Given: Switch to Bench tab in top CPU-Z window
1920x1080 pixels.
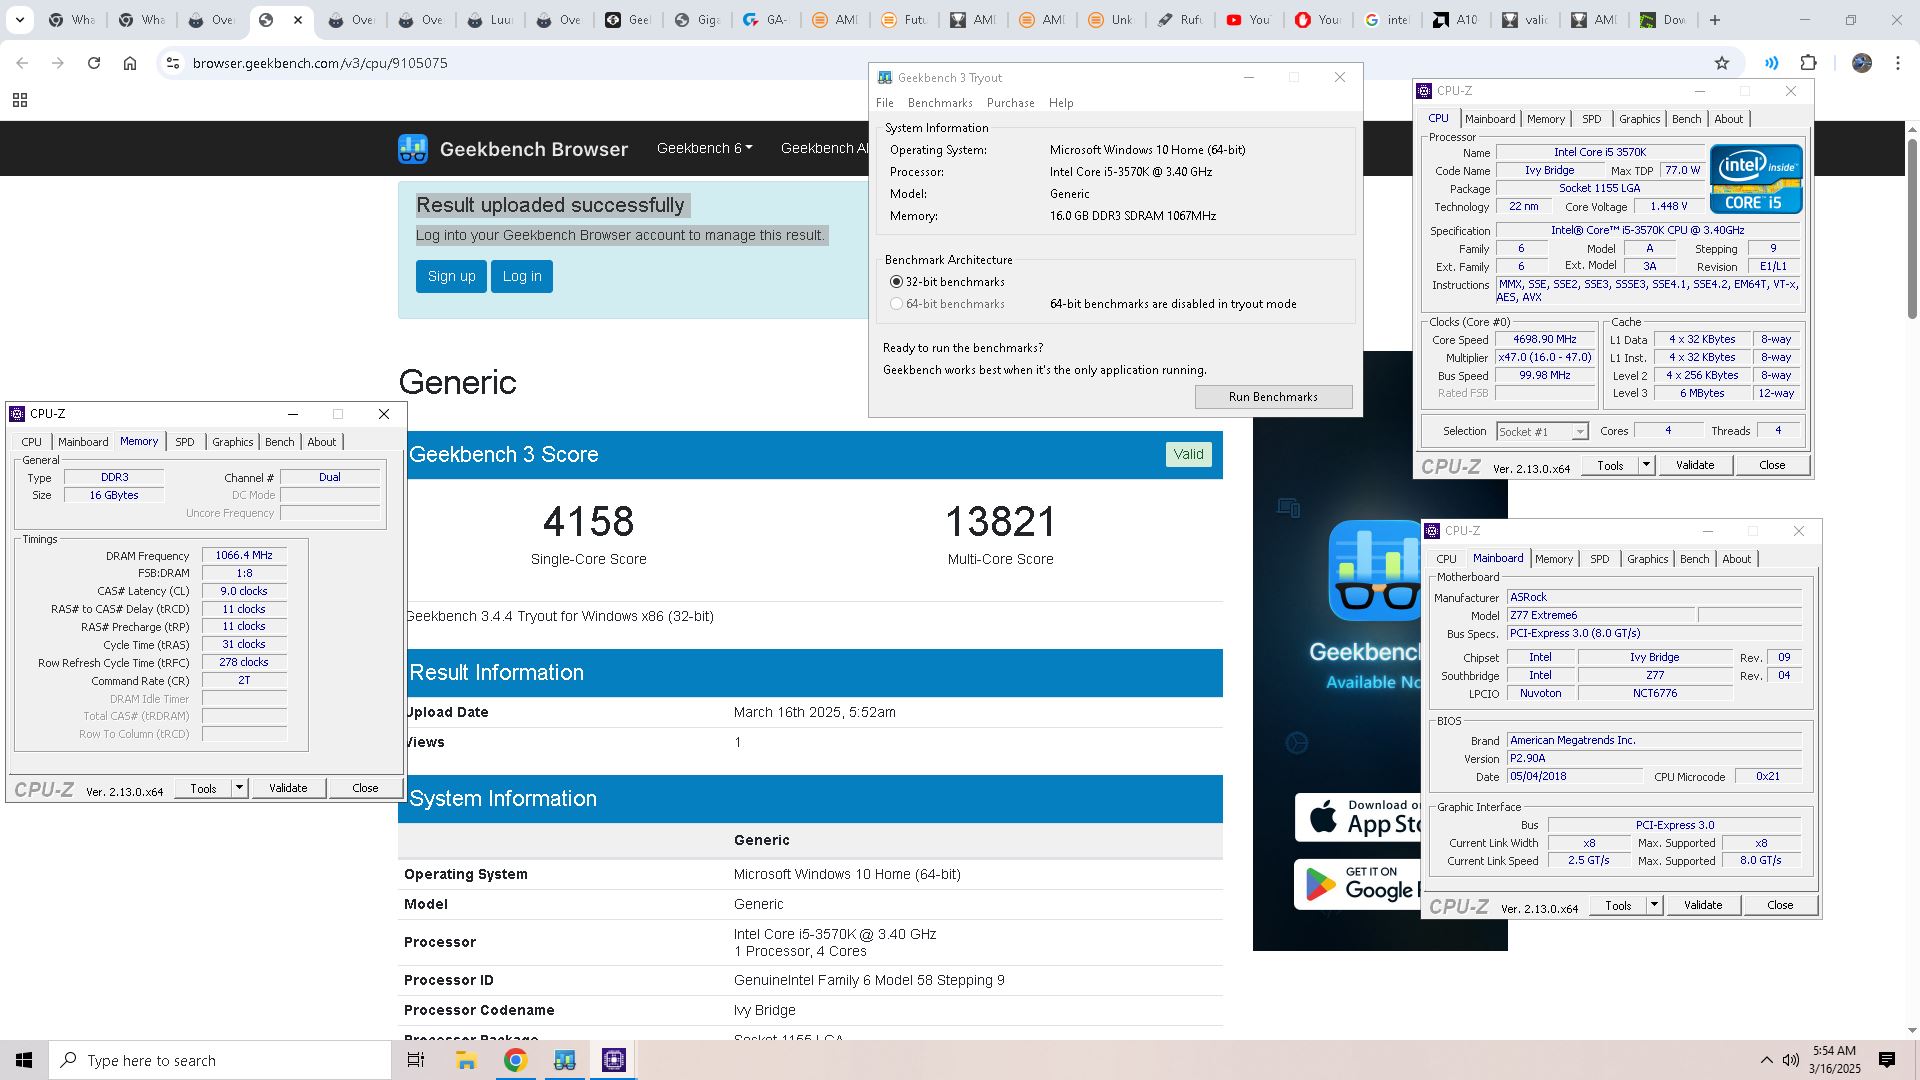Looking at the screenshot, I should (1686, 119).
